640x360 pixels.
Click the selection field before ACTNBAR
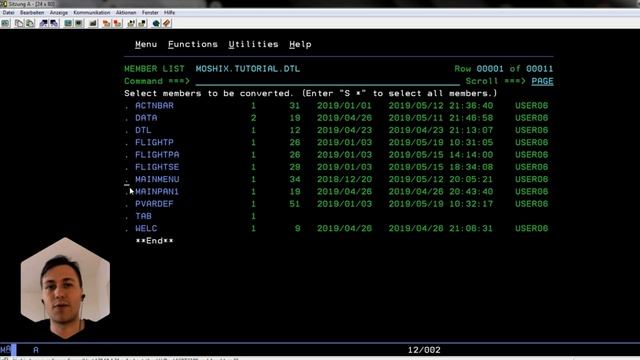127,106
